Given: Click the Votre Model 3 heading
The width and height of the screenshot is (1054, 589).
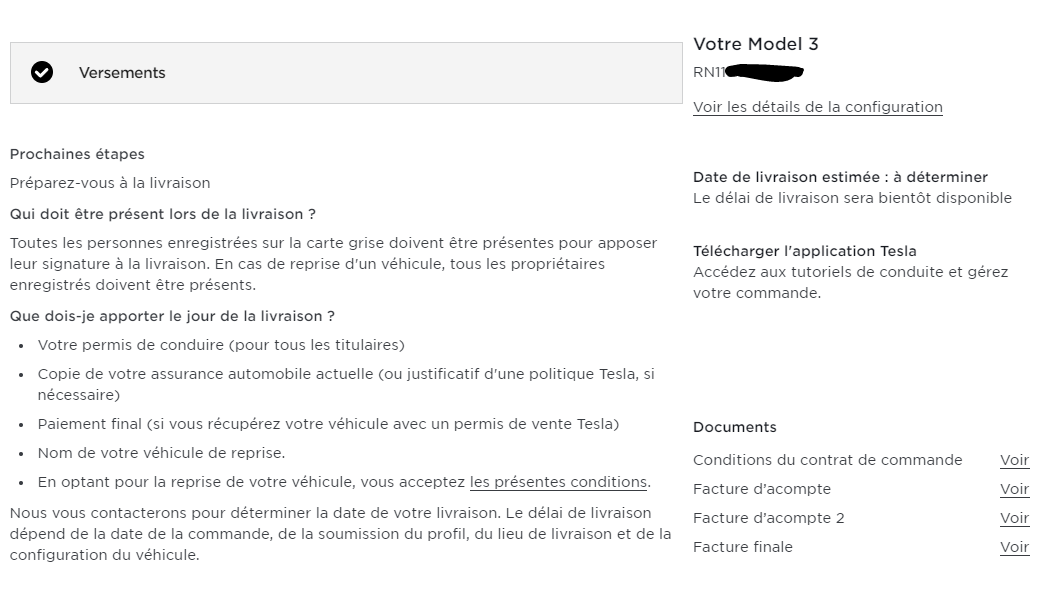Looking at the screenshot, I should click(756, 44).
